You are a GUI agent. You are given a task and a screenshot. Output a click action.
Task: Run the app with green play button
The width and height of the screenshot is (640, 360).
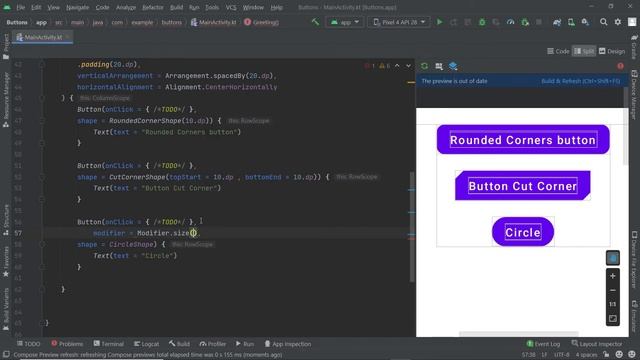click(440, 22)
